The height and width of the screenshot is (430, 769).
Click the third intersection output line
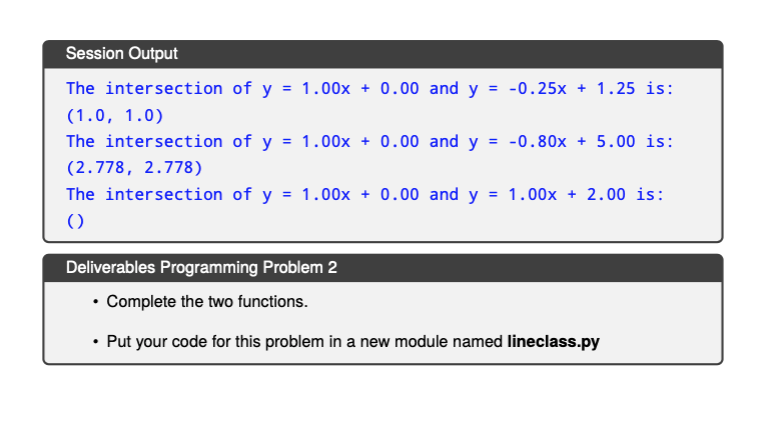(x=365, y=195)
